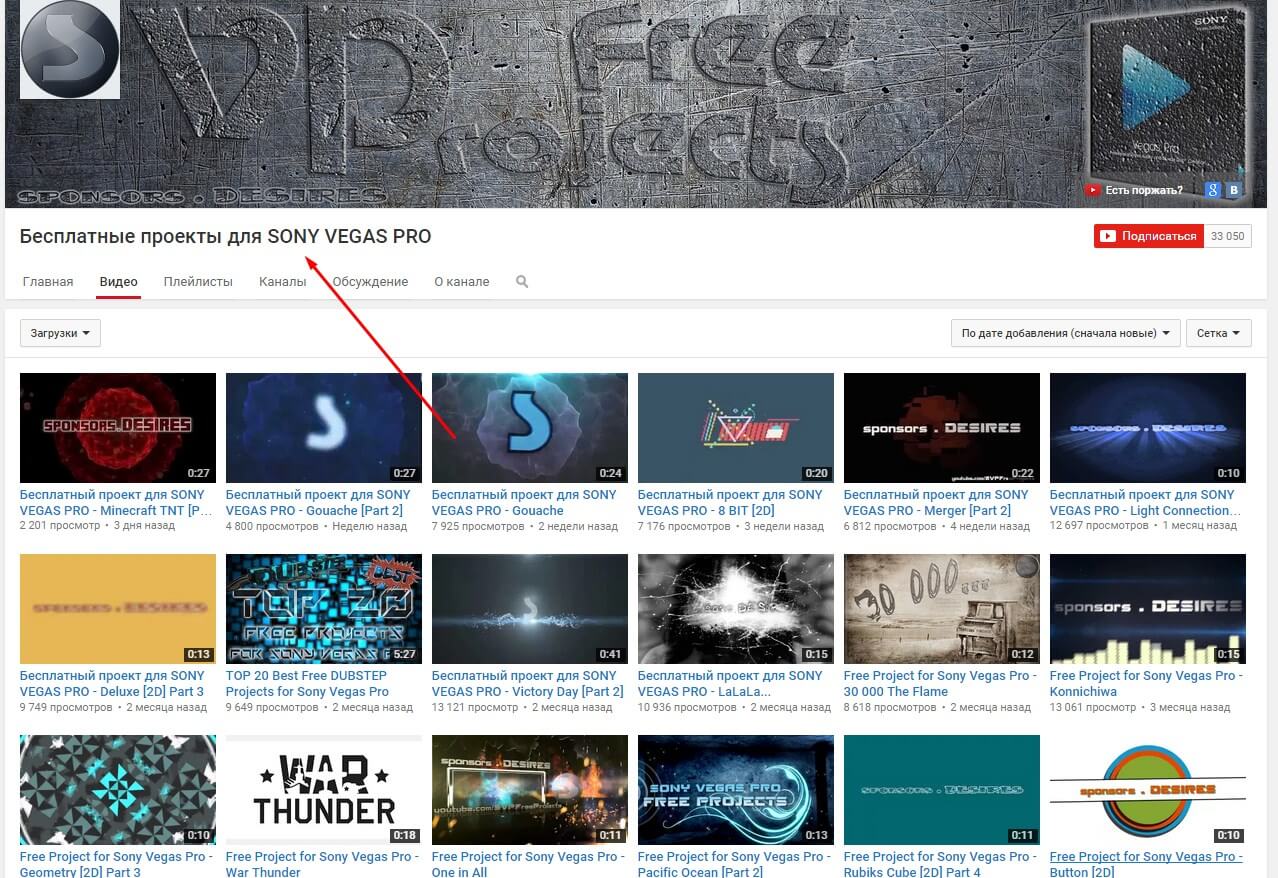
Task: Click the '12 697 просмотров' view count text
Action: pos(1097,526)
